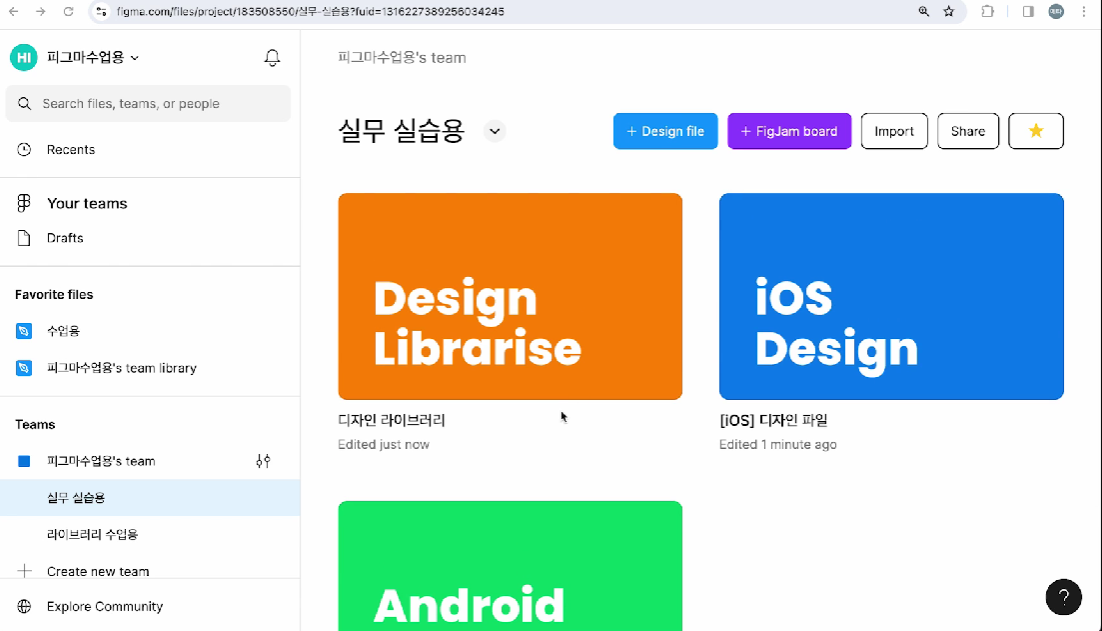Create a new FigJam board
Image resolution: width=1102 pixels, height=631 pixels.
pyautogui.click(x=789, y=131)
